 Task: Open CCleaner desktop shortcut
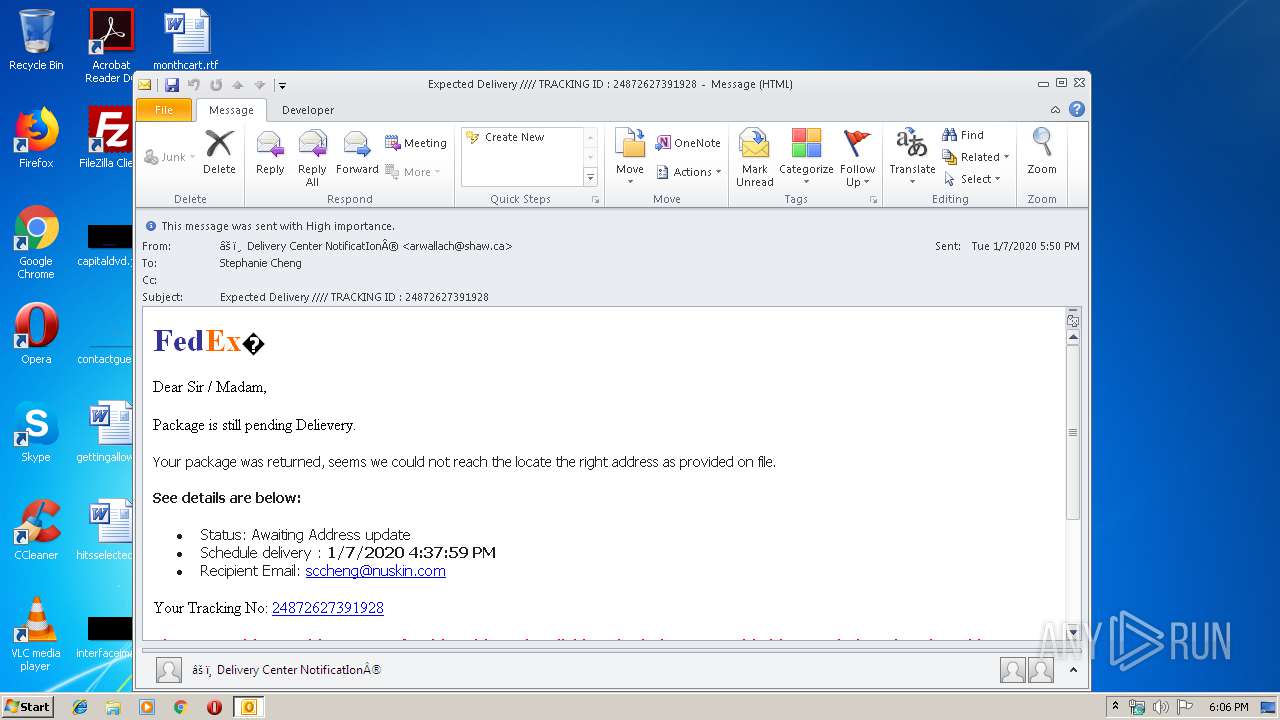tap(36, 530)
